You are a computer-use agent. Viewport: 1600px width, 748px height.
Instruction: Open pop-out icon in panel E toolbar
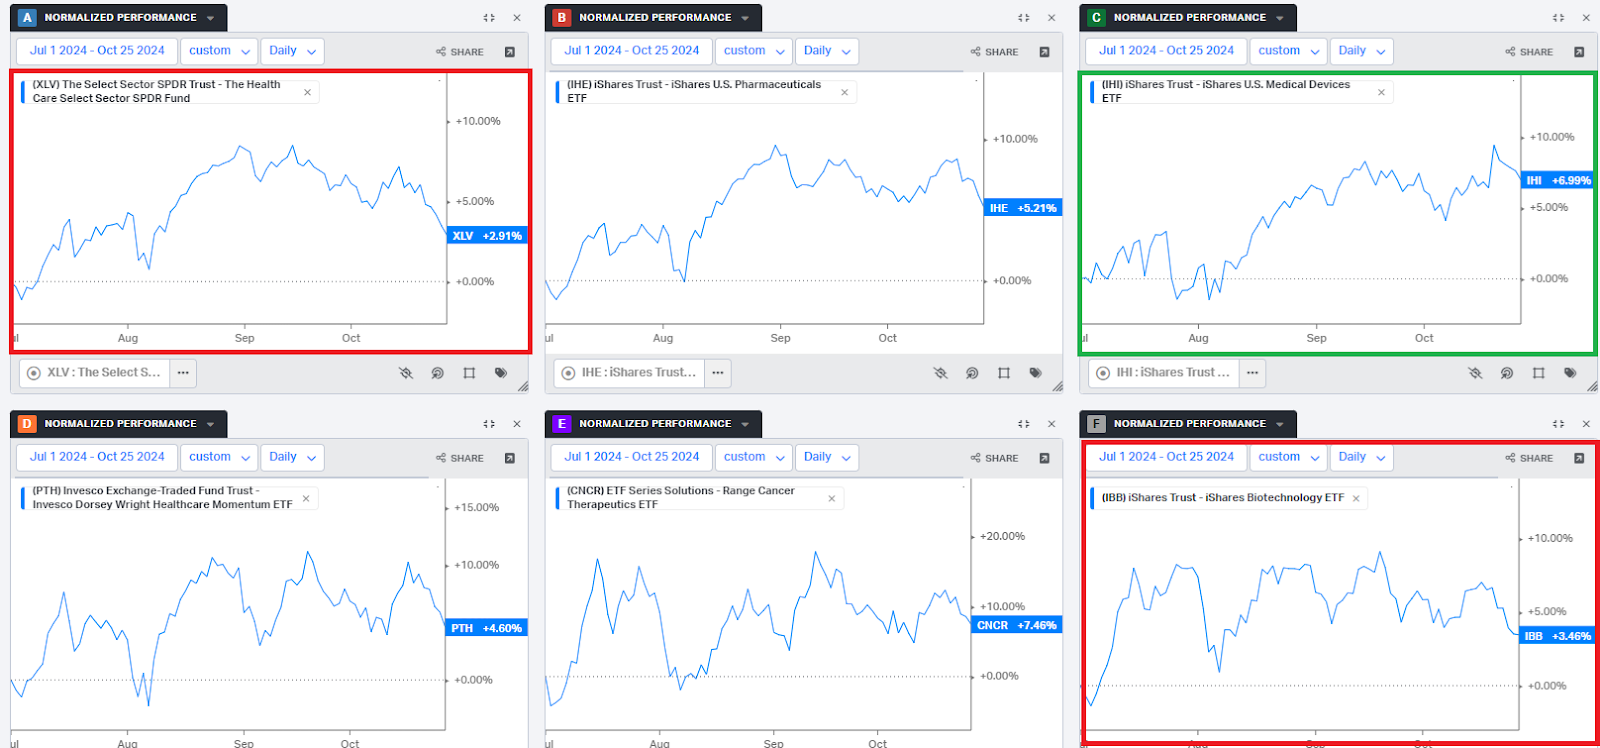coord(1044,458)
